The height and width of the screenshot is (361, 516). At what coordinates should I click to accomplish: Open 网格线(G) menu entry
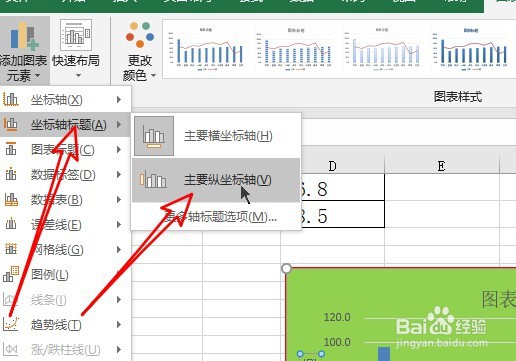[65, 250]
